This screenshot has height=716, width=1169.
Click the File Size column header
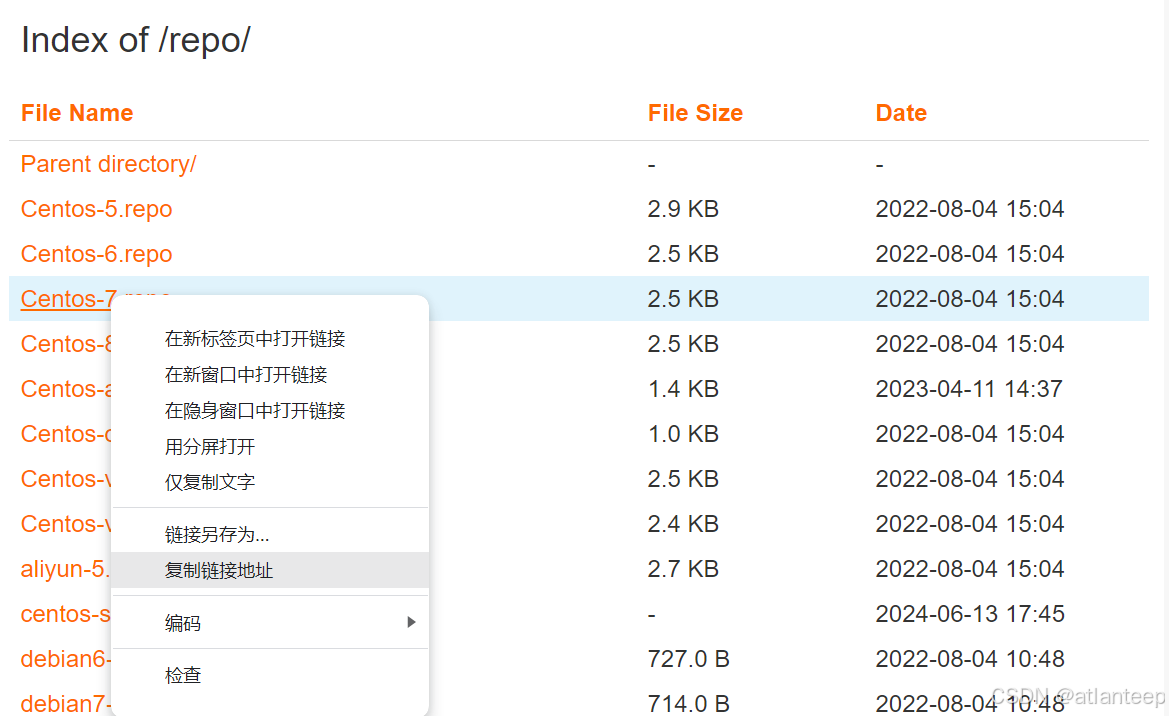(x=695, y=113)
